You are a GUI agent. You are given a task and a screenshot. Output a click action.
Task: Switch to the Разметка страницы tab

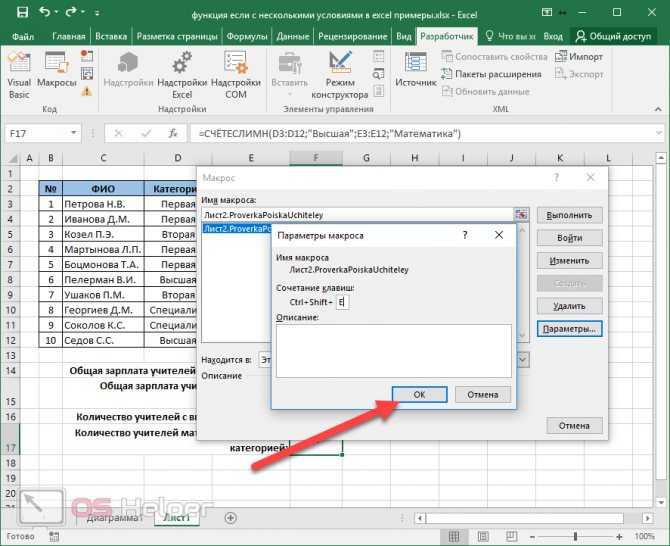coord(177,36)
